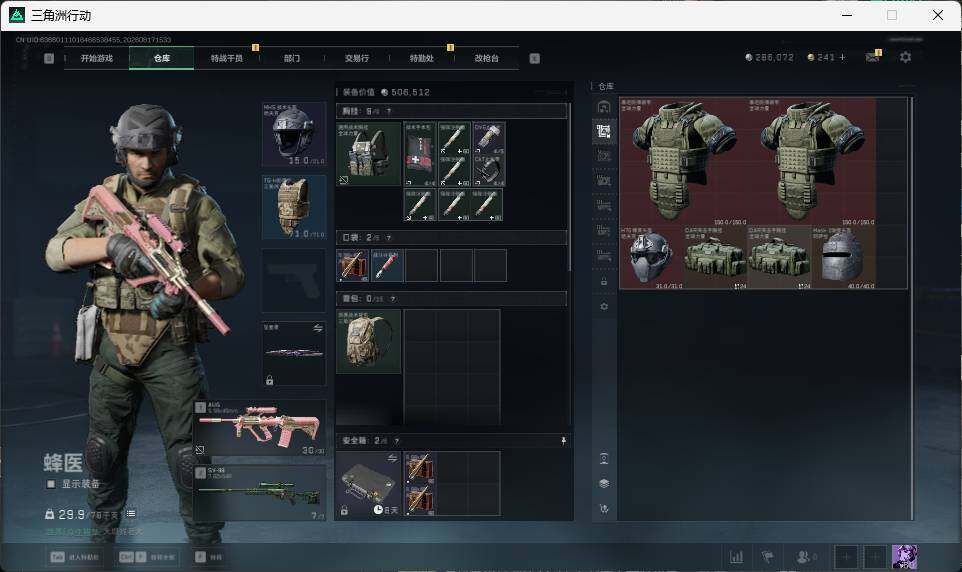This screenshot has width=962, height=572.
Task: Toggle the 显示装备 checkbox
Action: [x=51, y=484]
